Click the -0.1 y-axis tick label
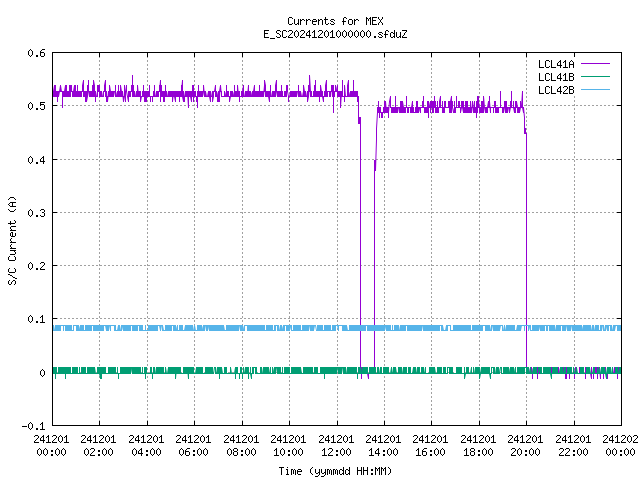 click(33, 426)
